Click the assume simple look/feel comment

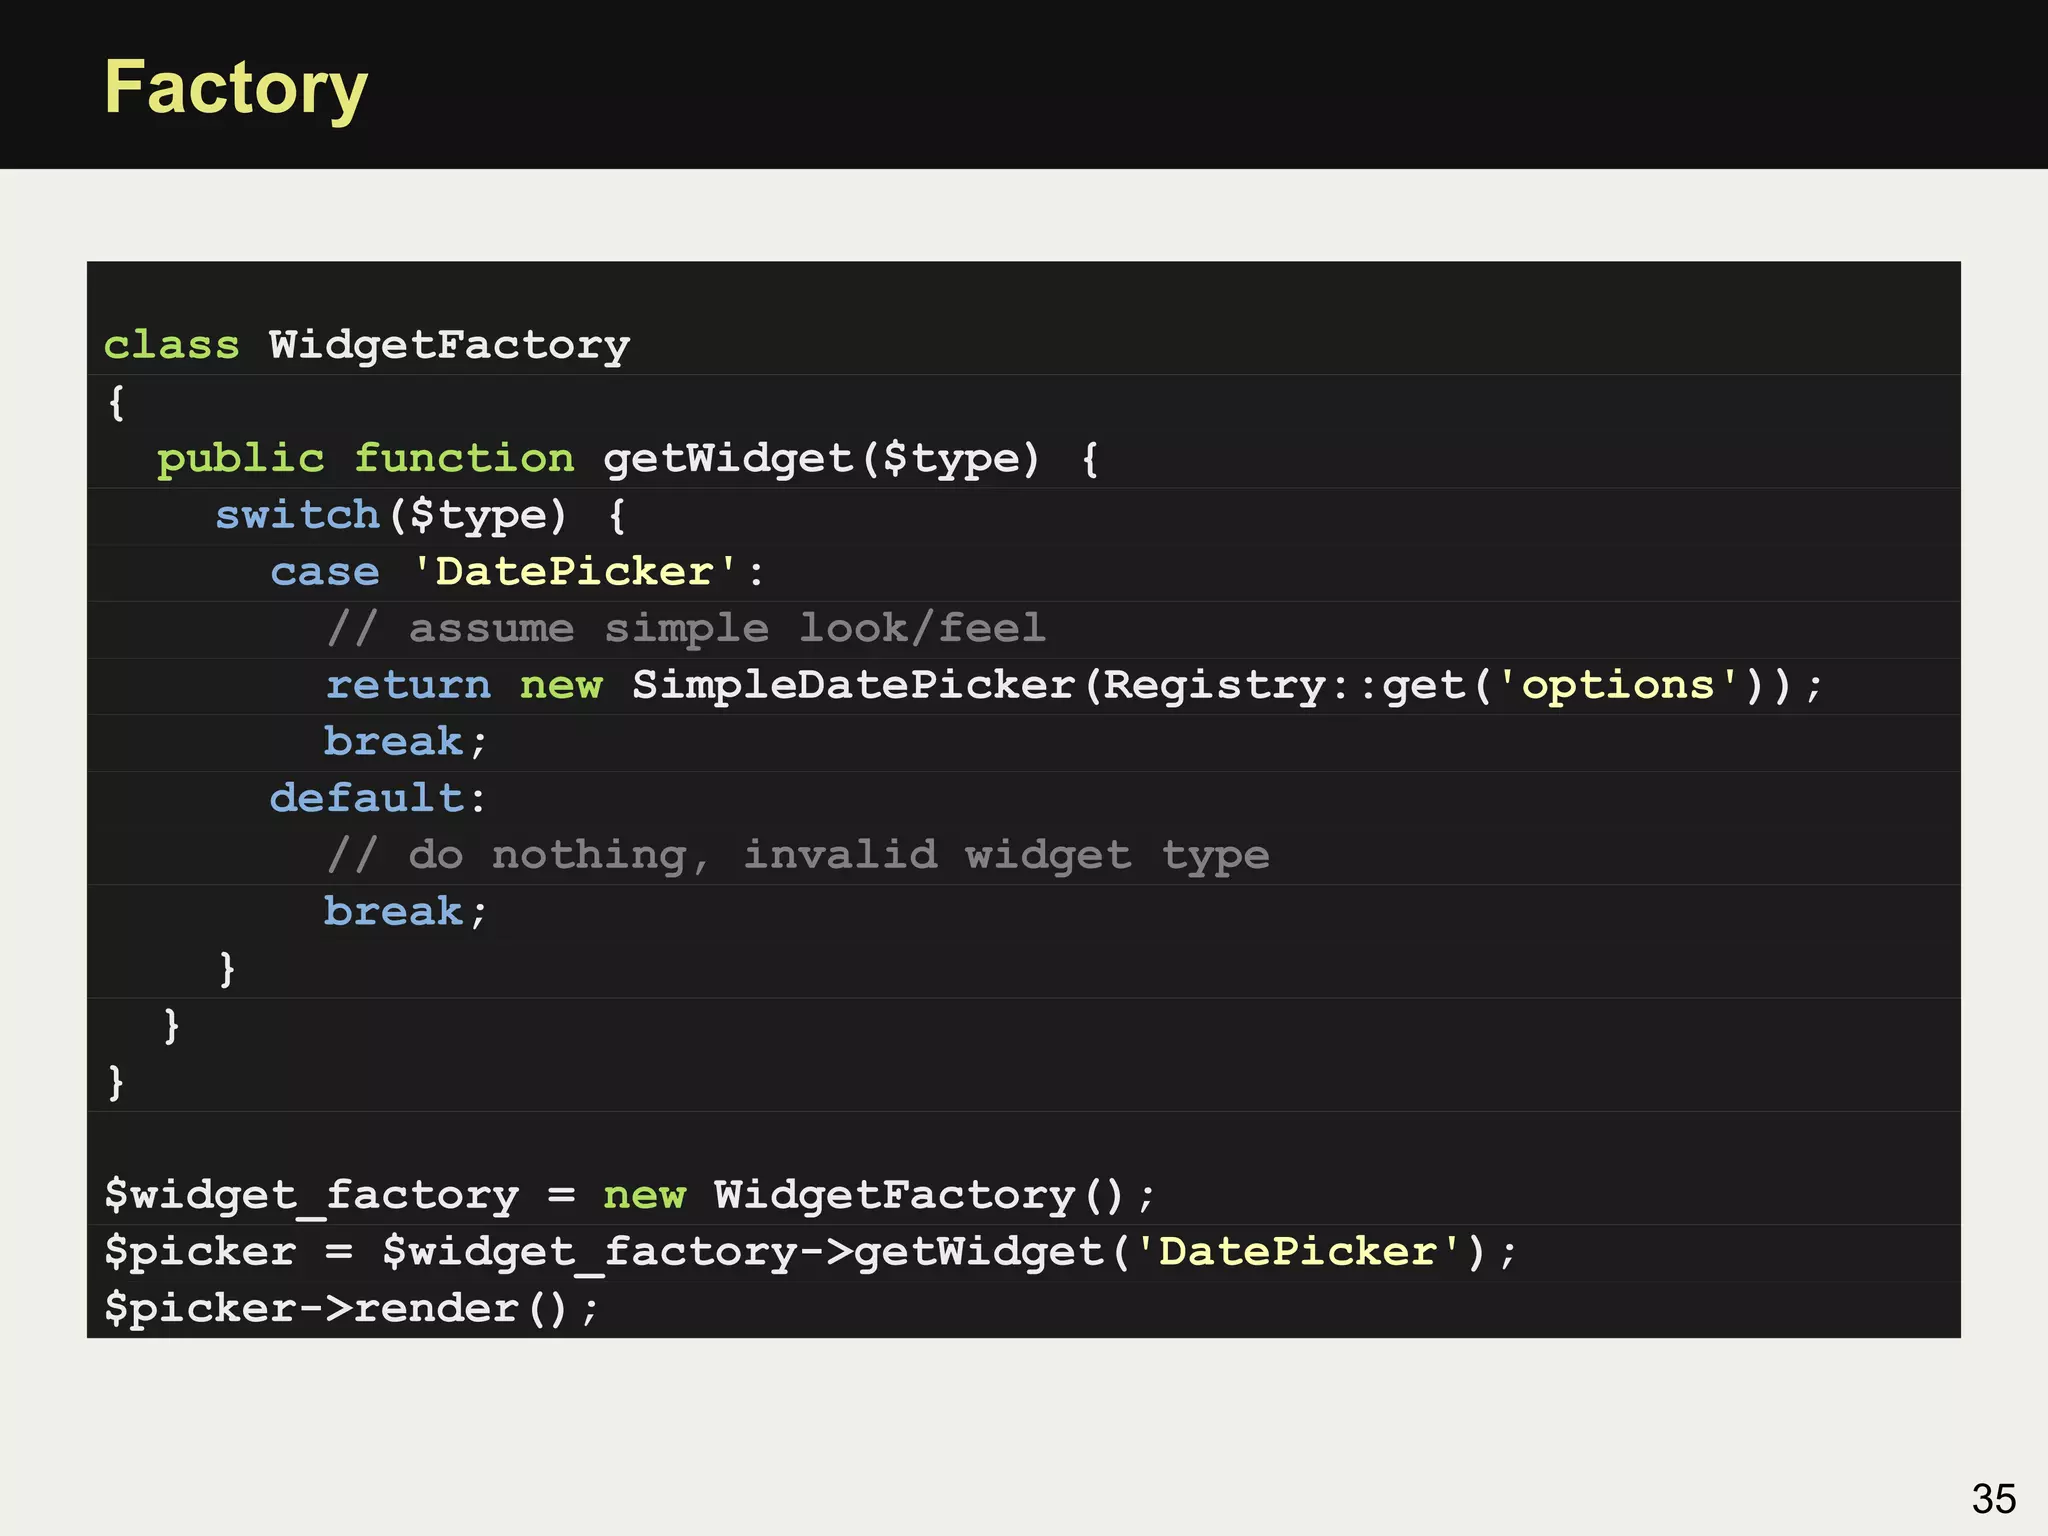(x=686, y=629)
